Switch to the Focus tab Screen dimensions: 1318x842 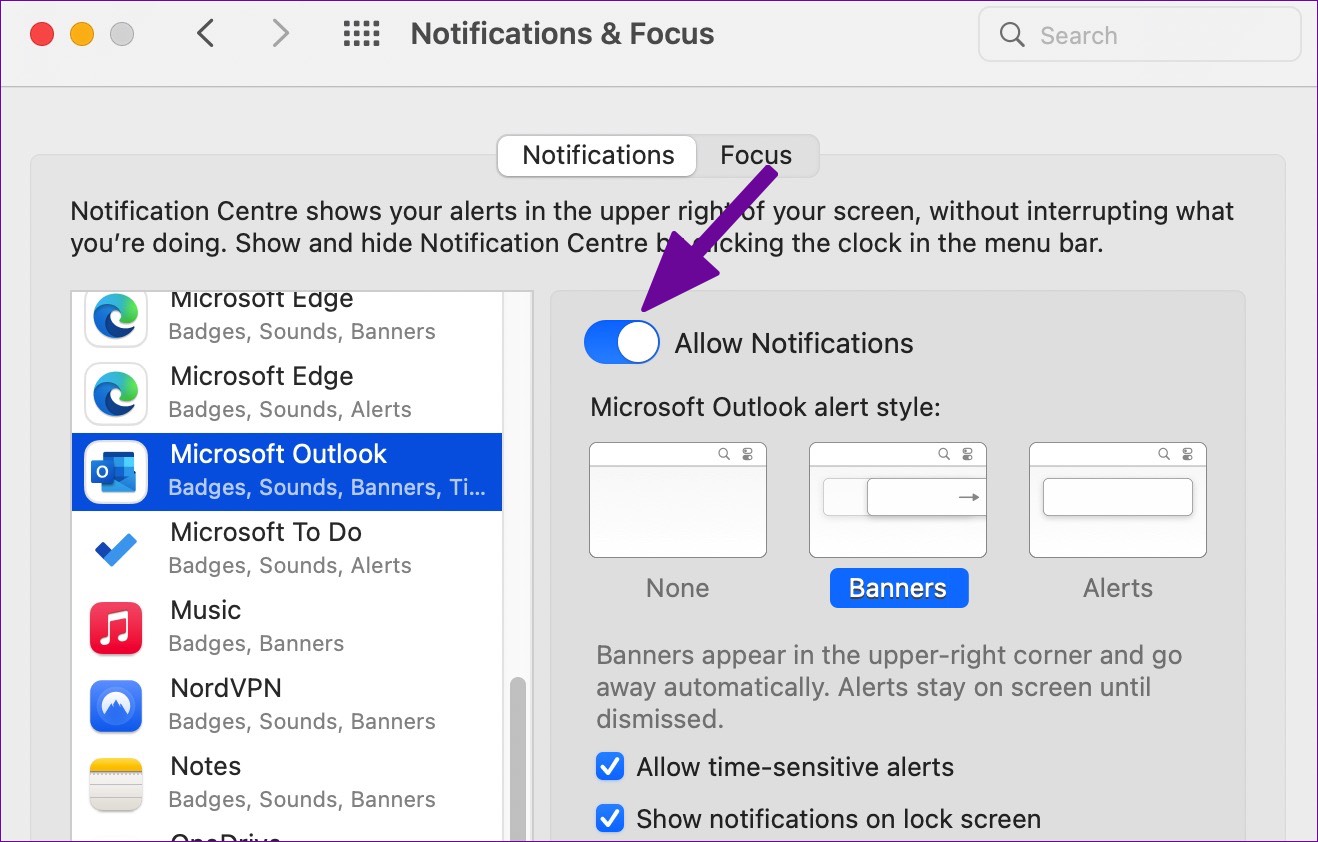click(x=756, y=156)
